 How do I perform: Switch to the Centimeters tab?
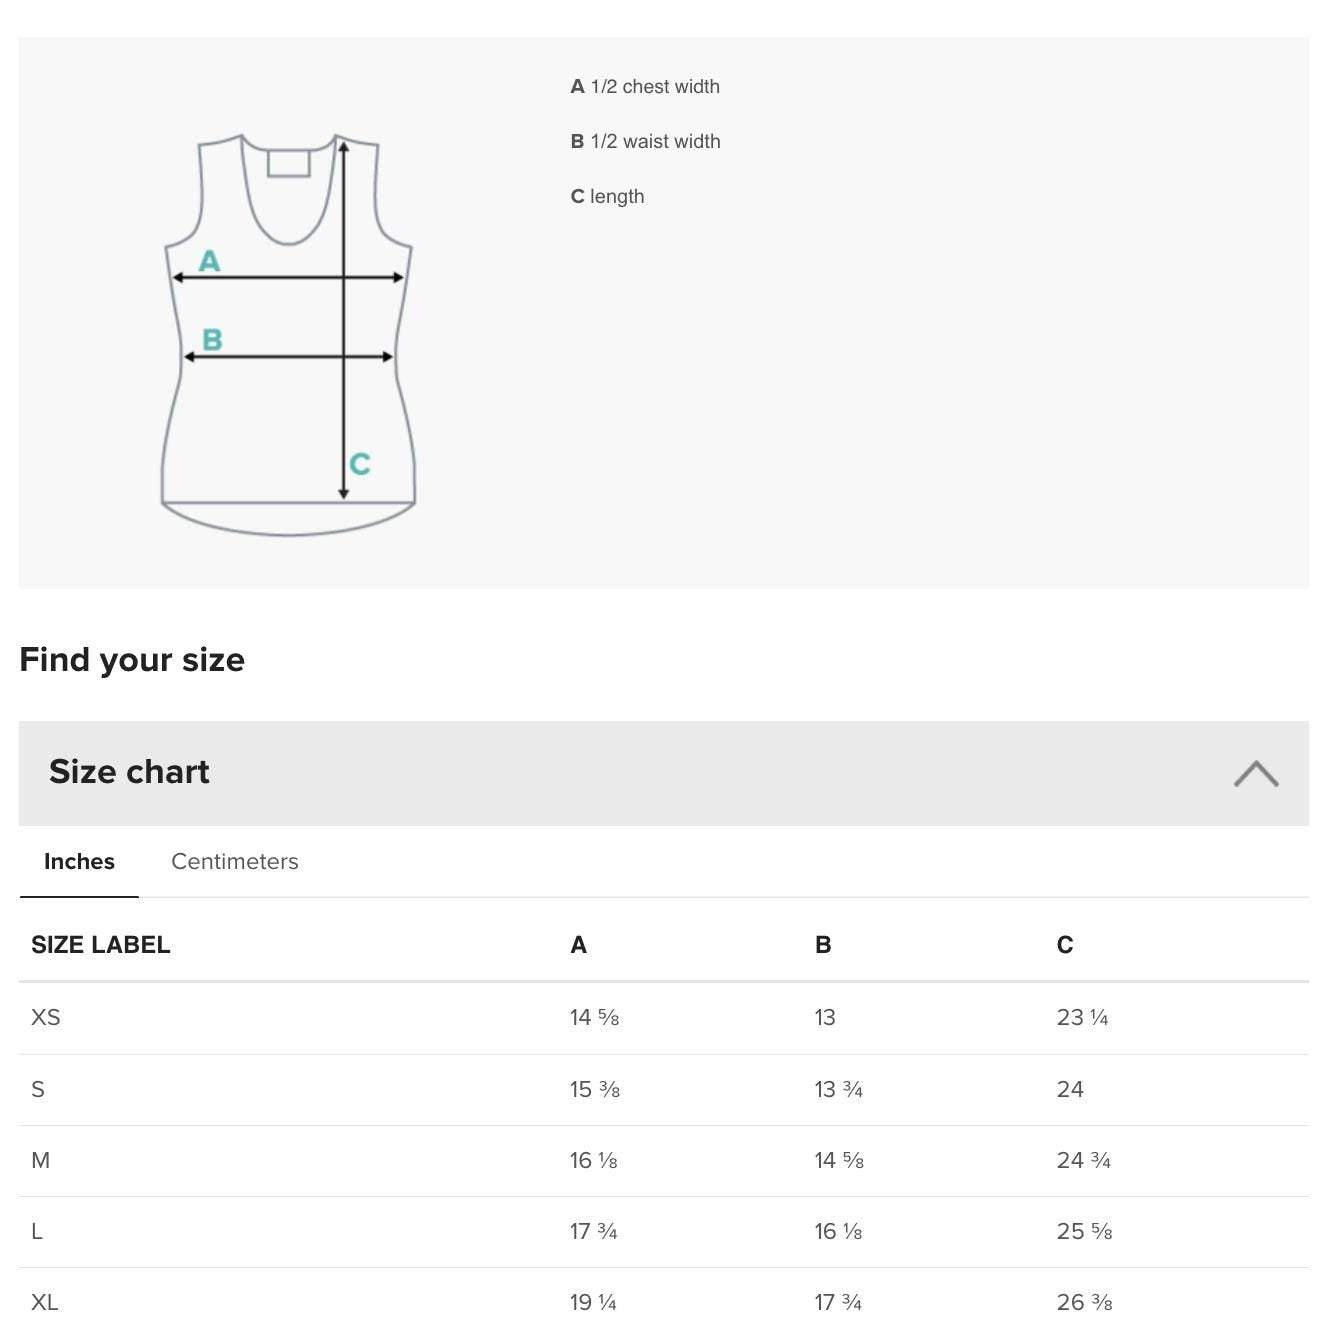(x=235, y=861)
